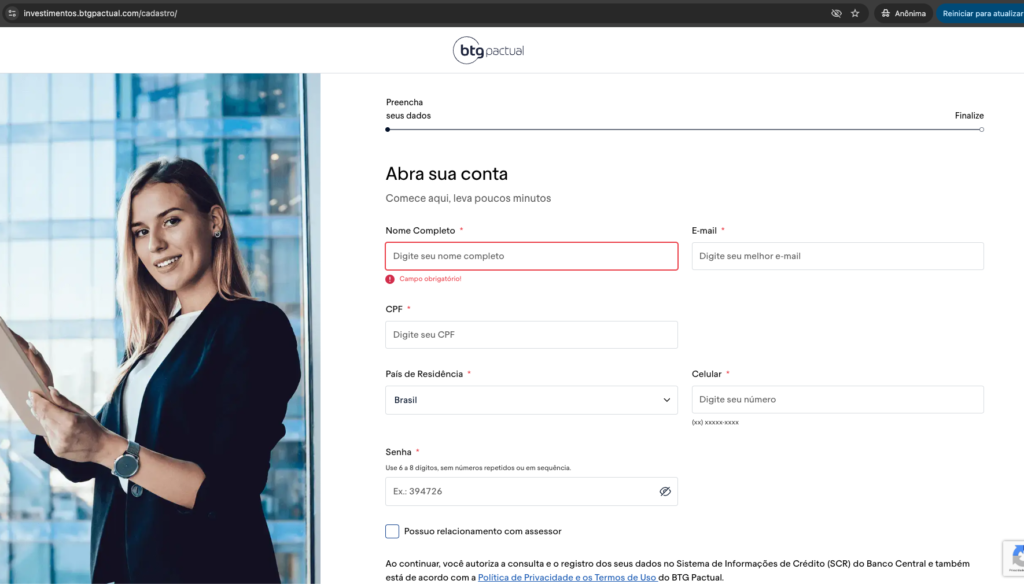Click the progress bar end marker

pos(981,129)
